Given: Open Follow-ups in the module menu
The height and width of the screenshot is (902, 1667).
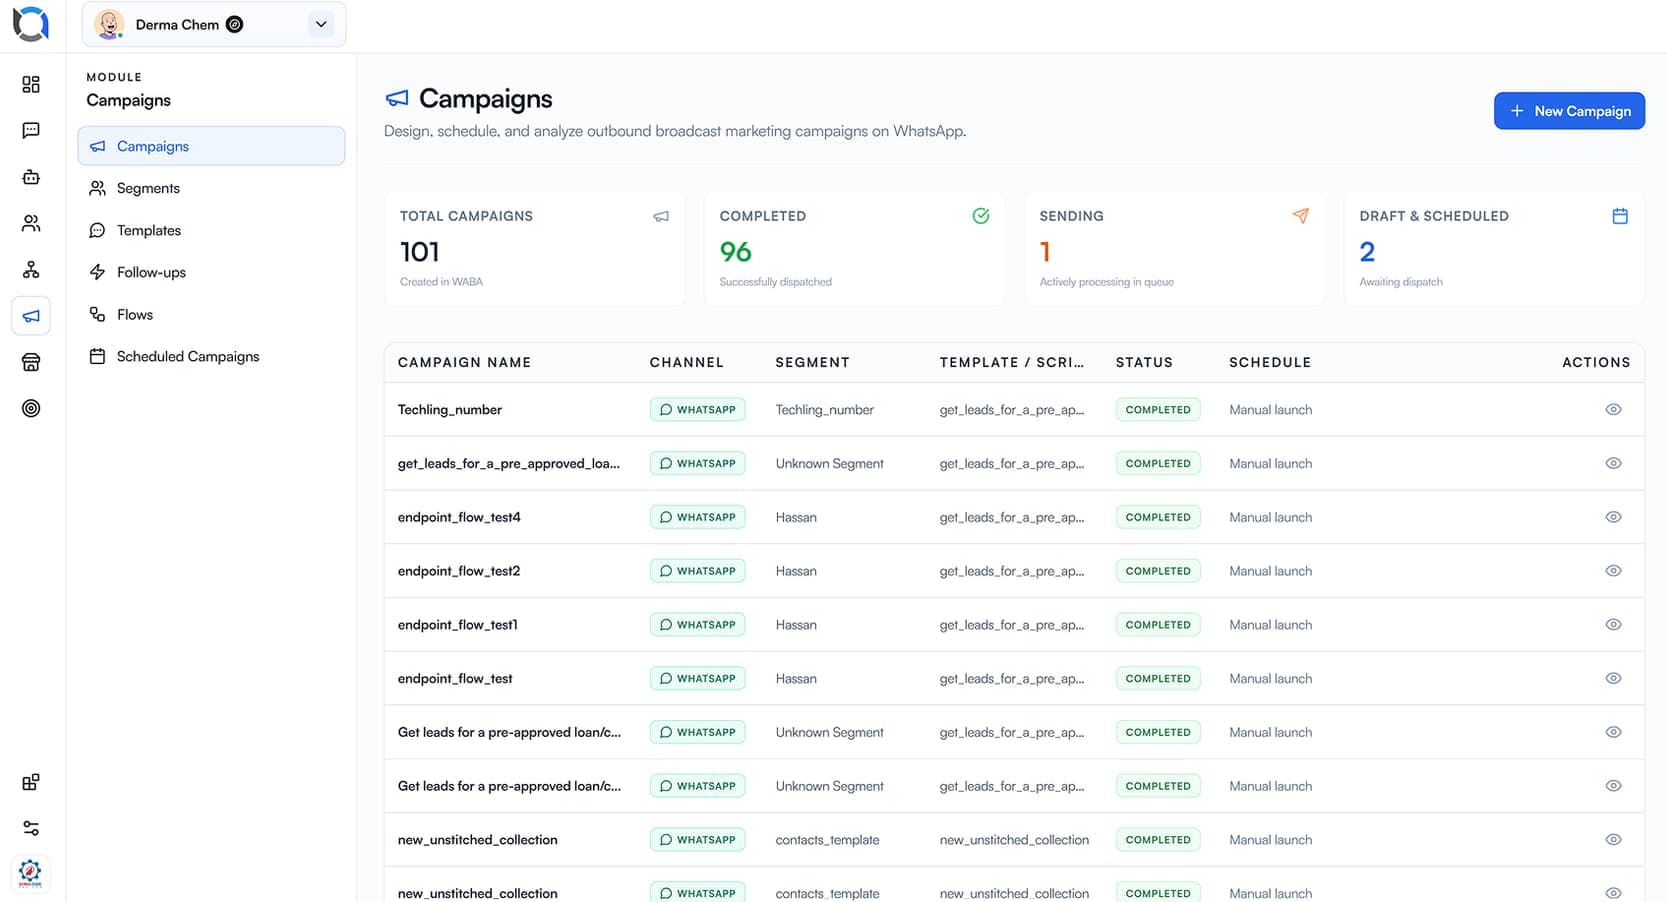Looking at the screenshot, I should pyautogui.click(x=211, y=272).
